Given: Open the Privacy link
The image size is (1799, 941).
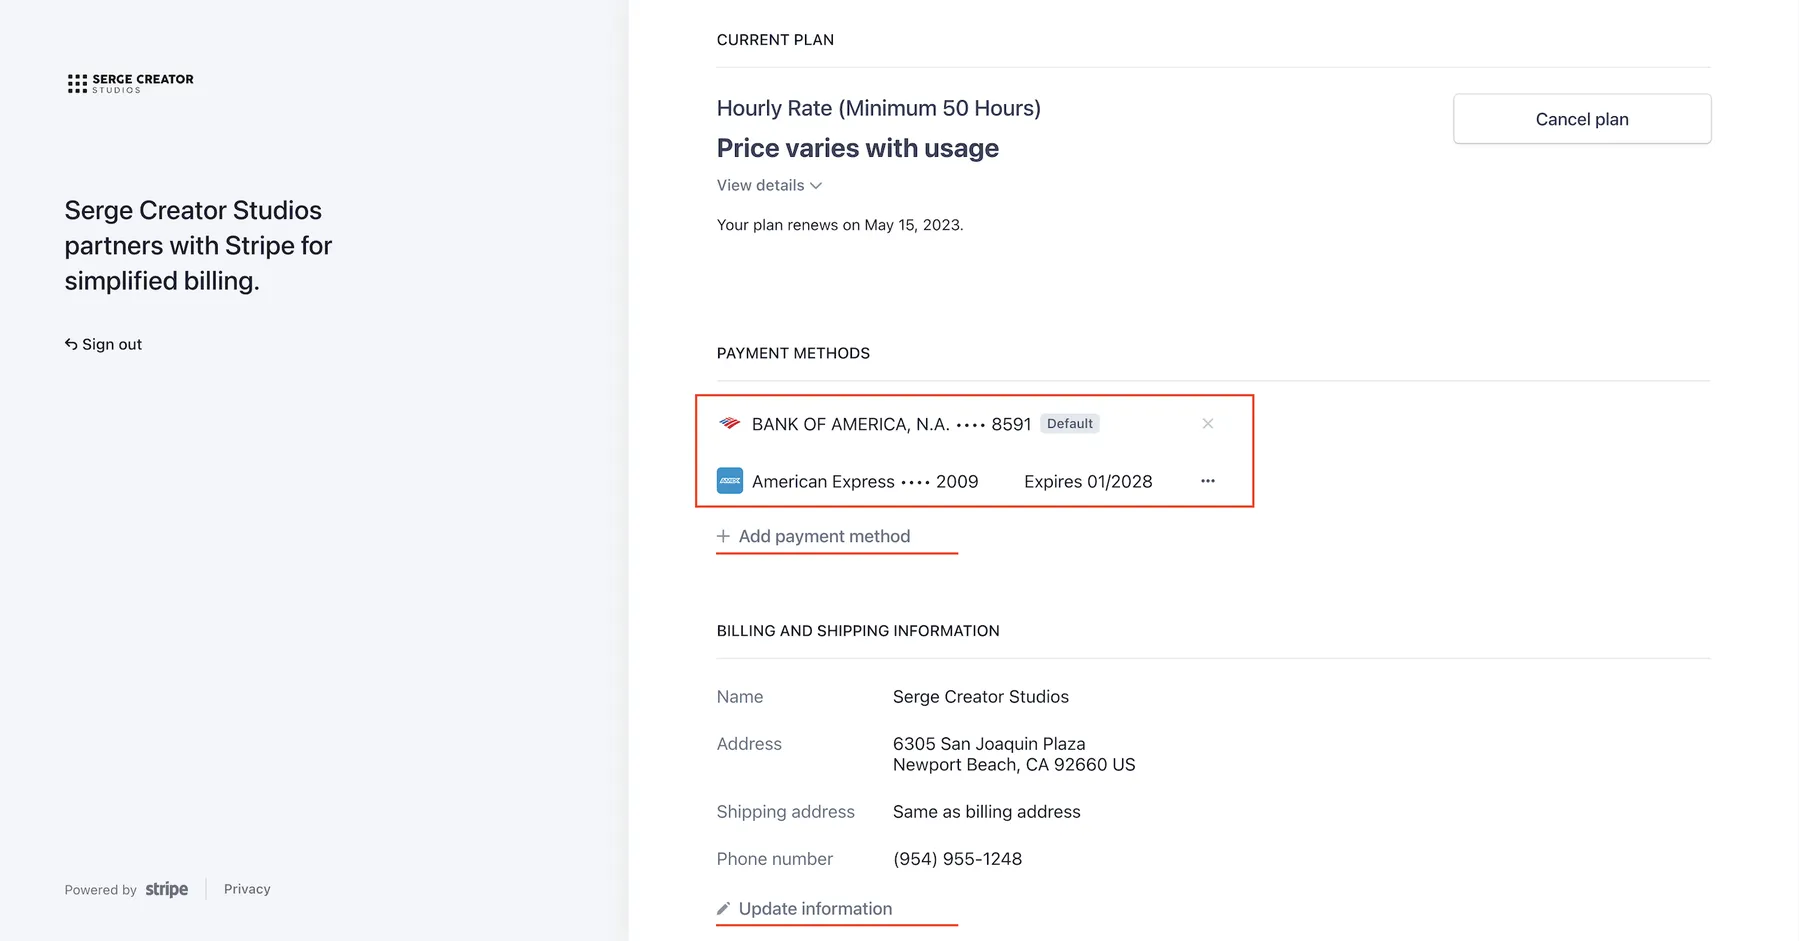Looking at the screenshot, I should pos(247,889).
